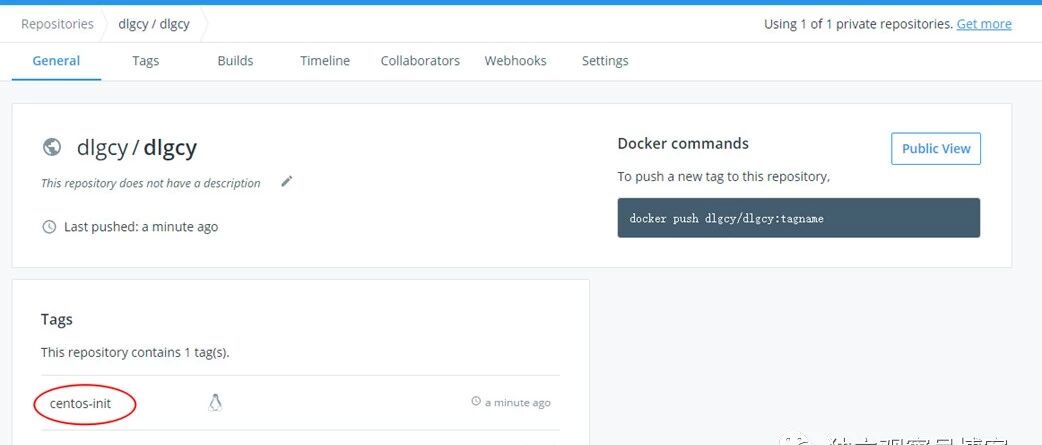This screenshot has height=445, width=1042.
Task: Click the Public View button
Action: pos(936,149)
